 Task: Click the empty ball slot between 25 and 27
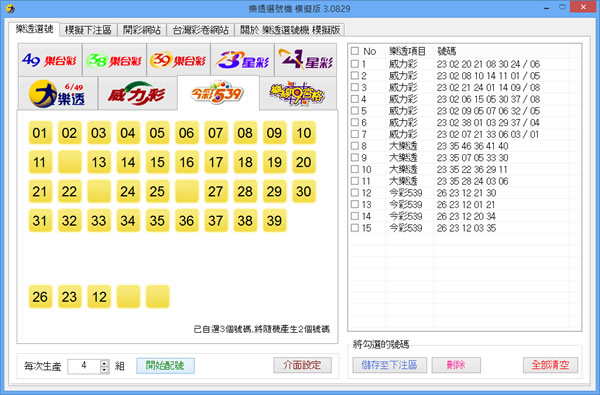pyautogui.click(x=187, y=191)
